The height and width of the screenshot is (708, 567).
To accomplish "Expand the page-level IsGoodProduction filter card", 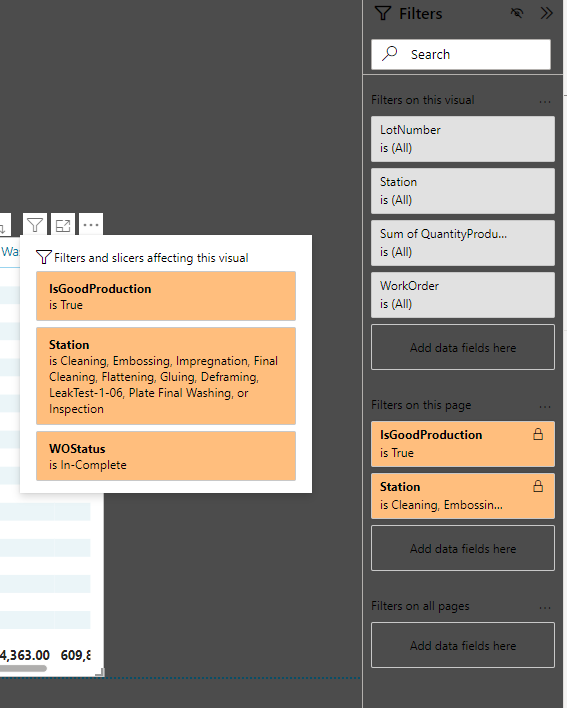I will 463,444.
